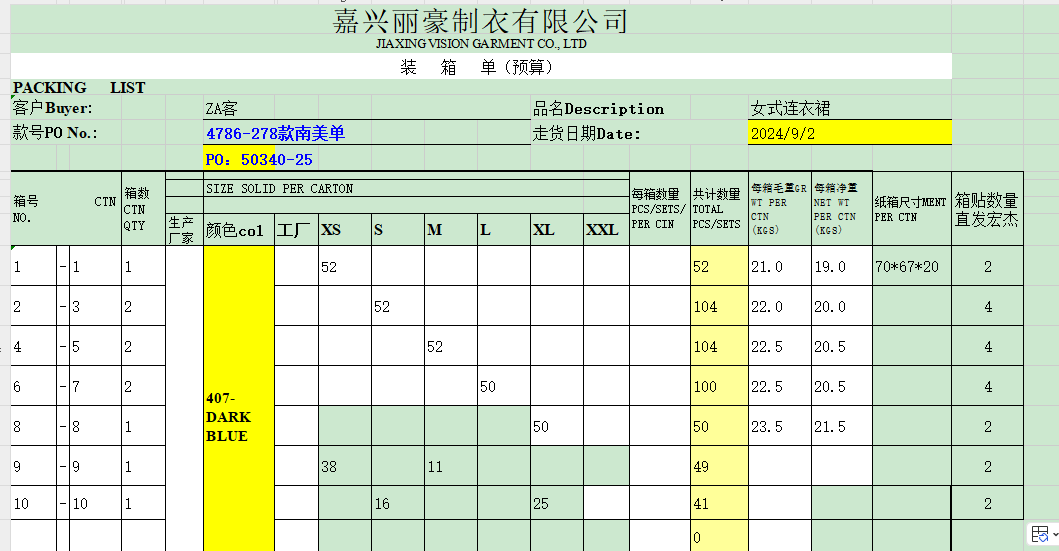Select the PACKING LIST heading cell

[80, 88]
